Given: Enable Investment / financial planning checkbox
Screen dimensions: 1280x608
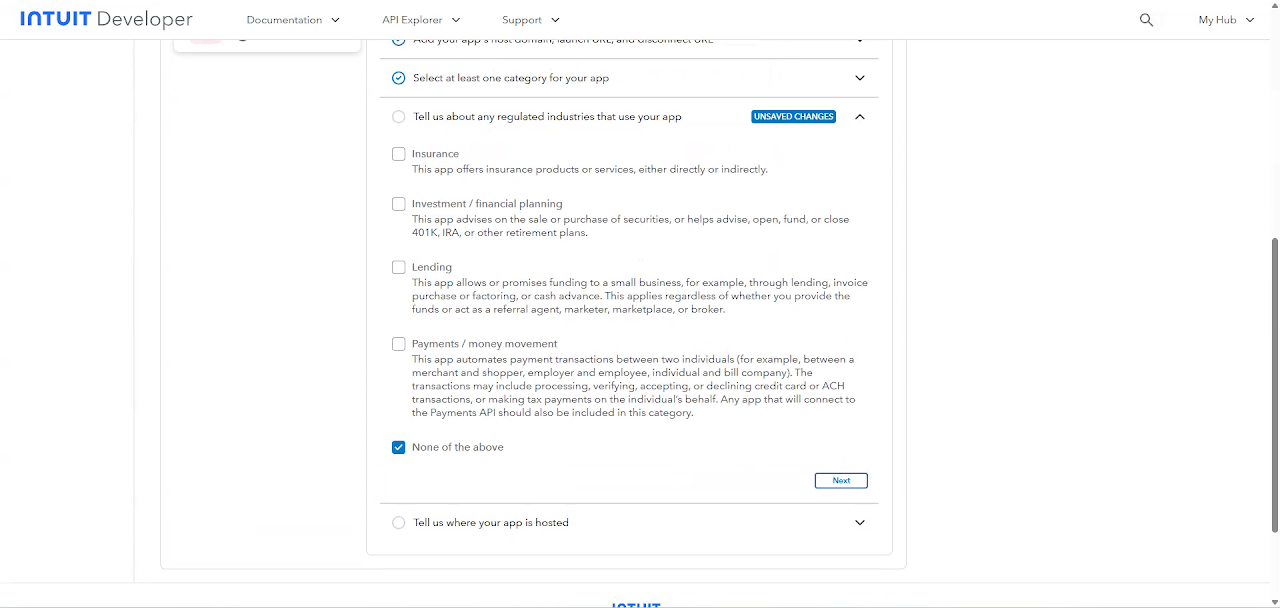Looking at the screenshot, I should click(399, 204).
